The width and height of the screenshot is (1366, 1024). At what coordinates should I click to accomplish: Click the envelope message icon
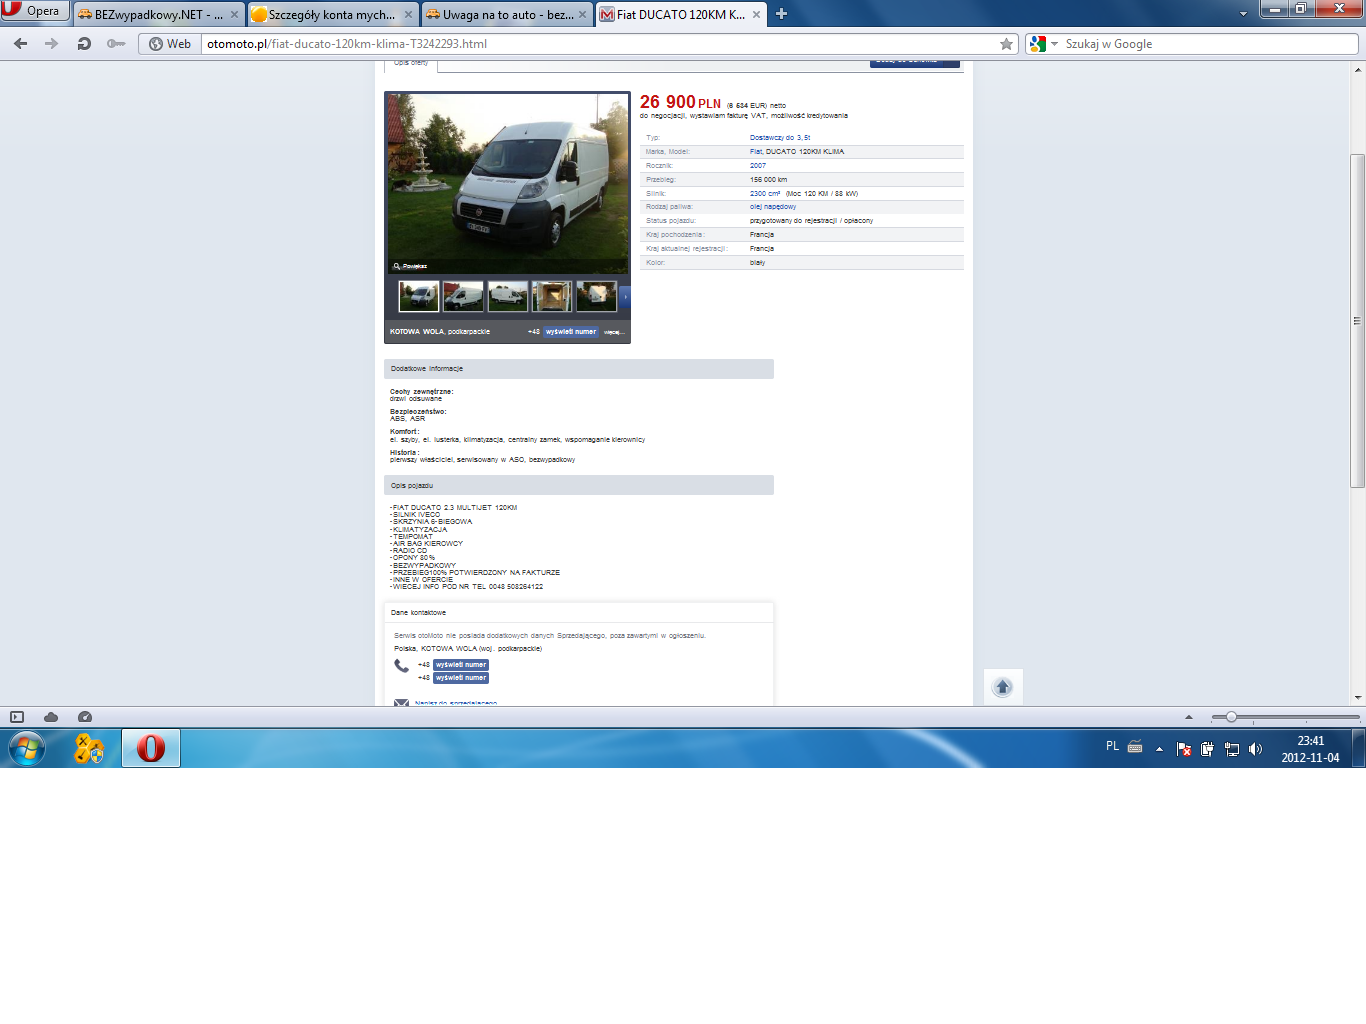coord(401,703)
